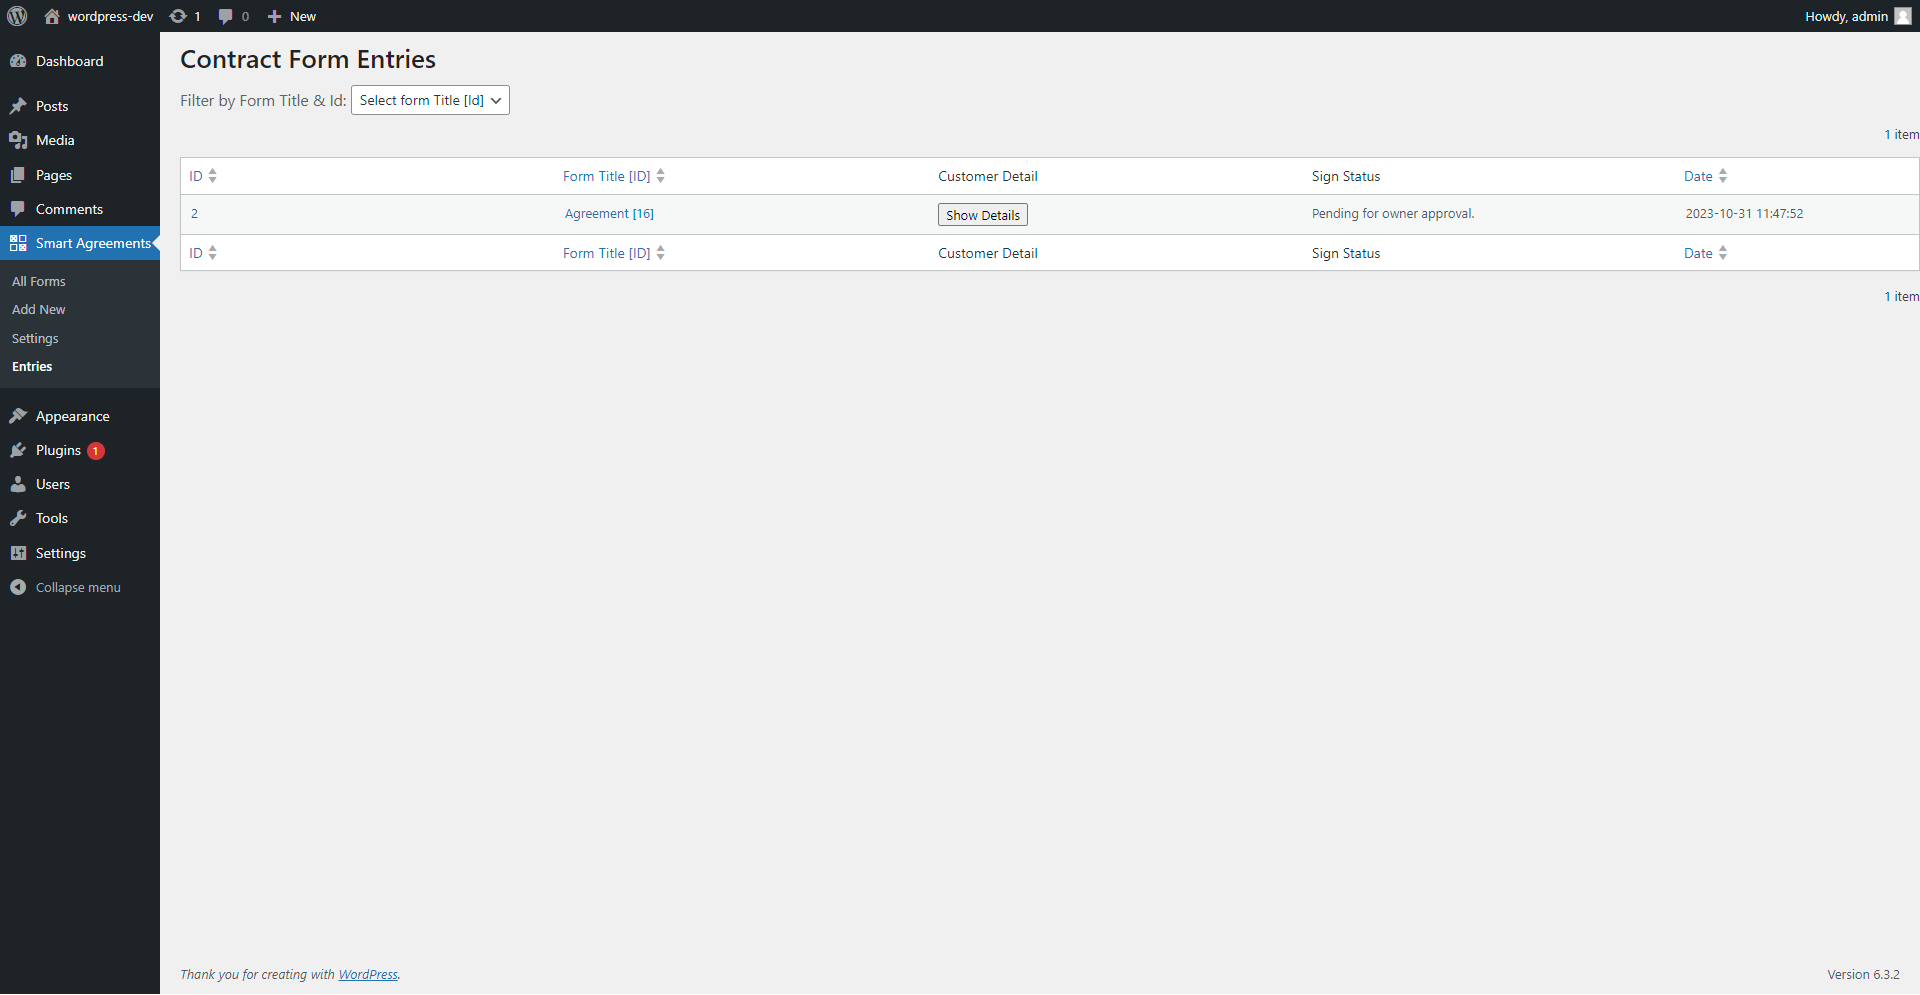Click the Contract Form Entries heading
Image resolution: width=1920 pixels, height=995 pixels.
[308, 59]
